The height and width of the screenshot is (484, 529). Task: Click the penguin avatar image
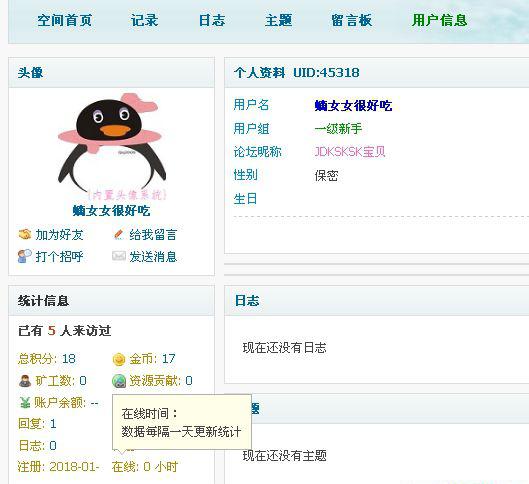click(x=112, y=146)
